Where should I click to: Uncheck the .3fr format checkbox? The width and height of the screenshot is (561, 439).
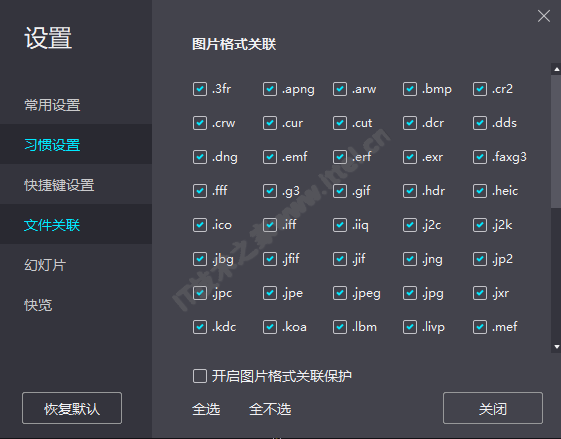click(x=200, y=89)
